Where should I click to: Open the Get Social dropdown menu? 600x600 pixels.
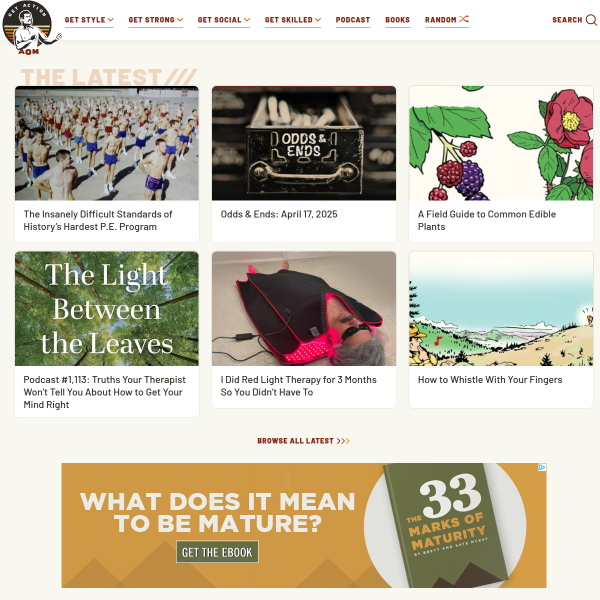click(223, 20)
